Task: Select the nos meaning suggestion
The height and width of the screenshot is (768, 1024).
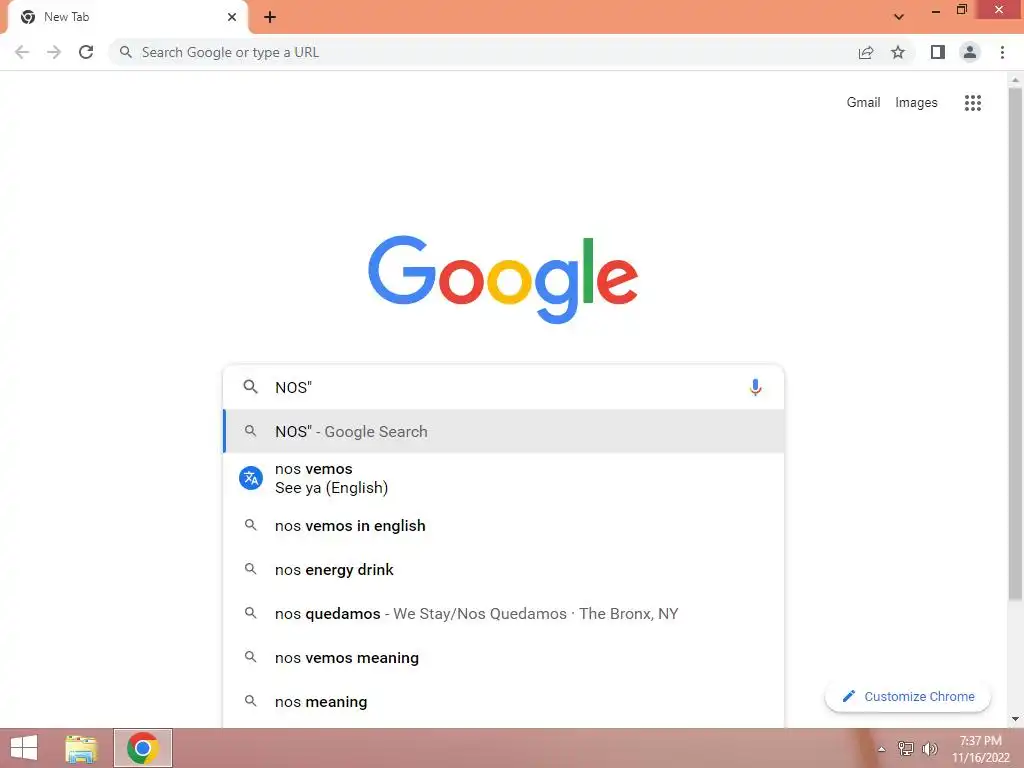Action: click(x=504, y=701)
